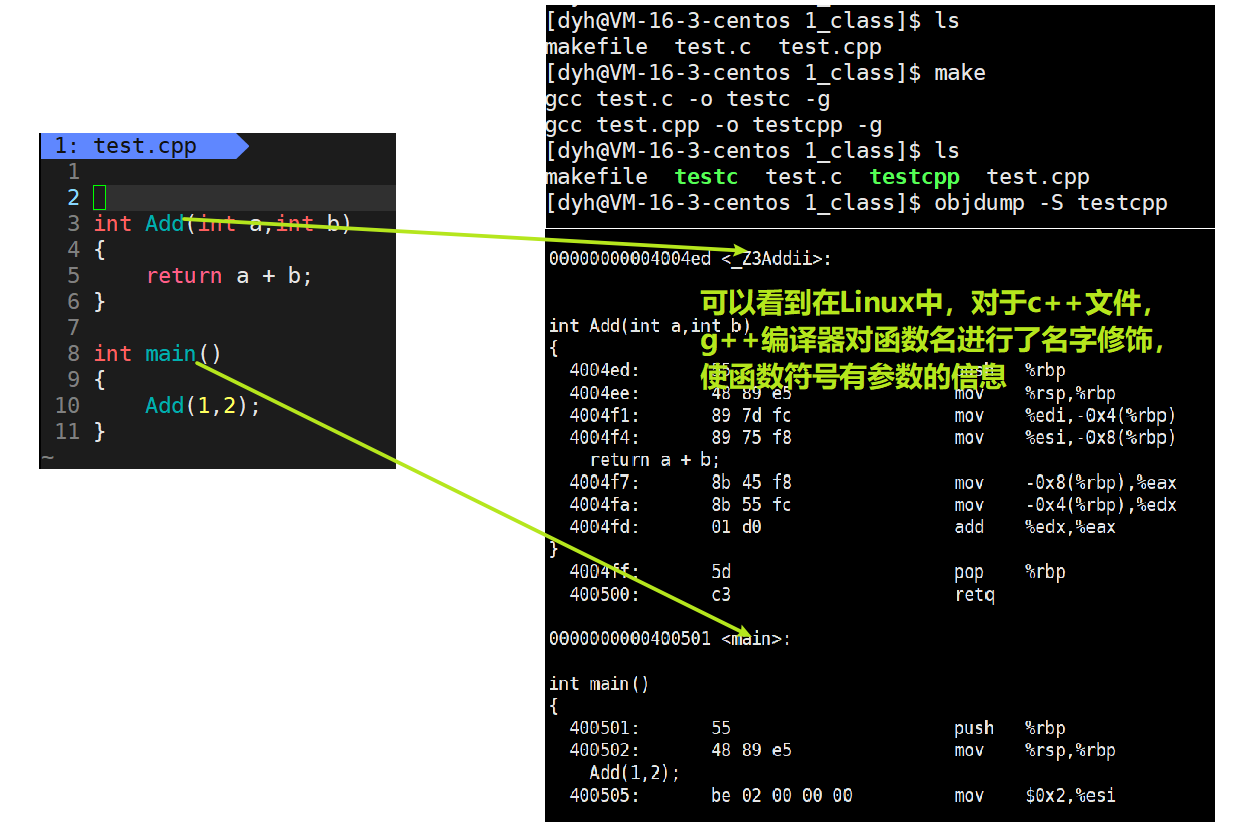Image resolution: width=1250 pixels, height=835 pixels.
Task: Click the closing brace on vim line 11
Action: (x=99, y=431)
